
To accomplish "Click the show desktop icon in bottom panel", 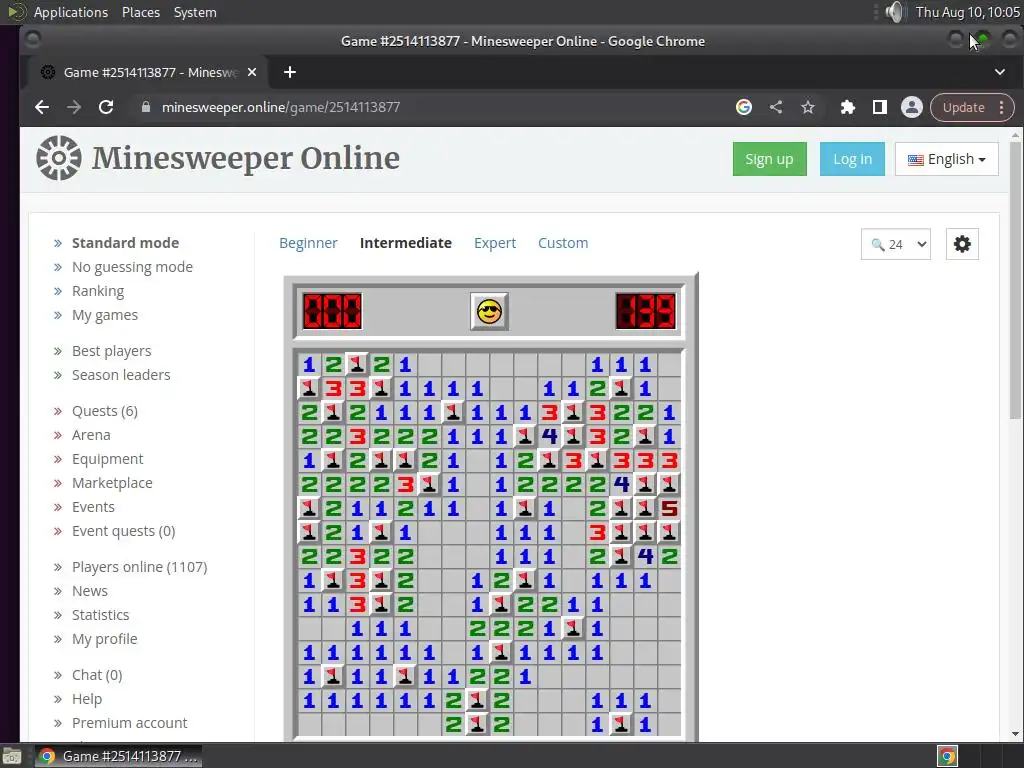I will click(11, 756).
